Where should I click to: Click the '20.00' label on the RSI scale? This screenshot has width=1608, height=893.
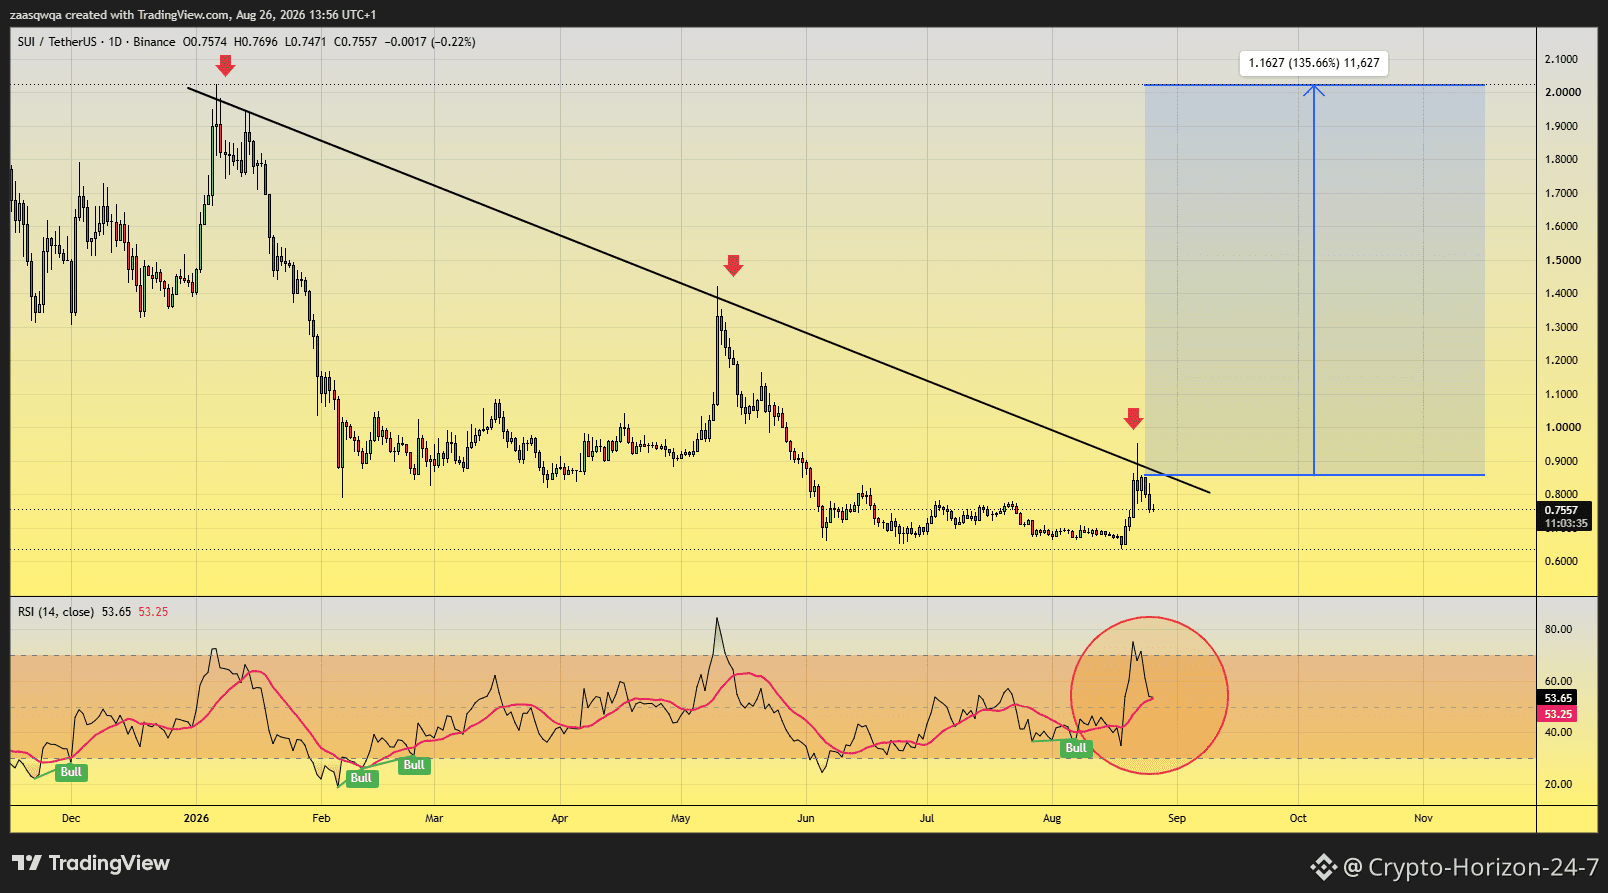pyautogui.click(x=1558, y=784)
